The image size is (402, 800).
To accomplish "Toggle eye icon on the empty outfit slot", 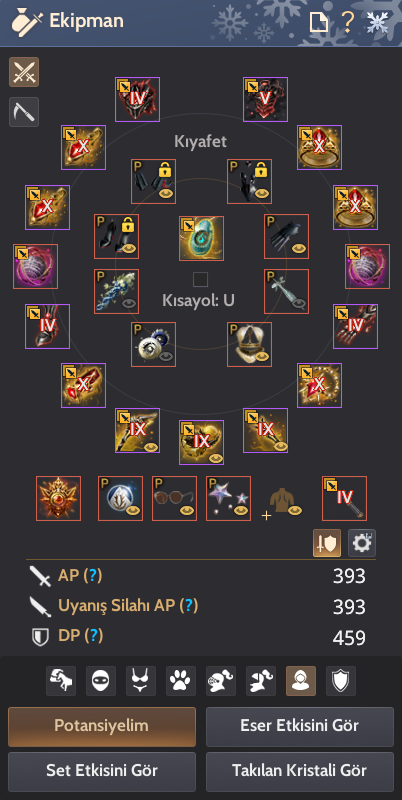I will (x=295, y=511).
